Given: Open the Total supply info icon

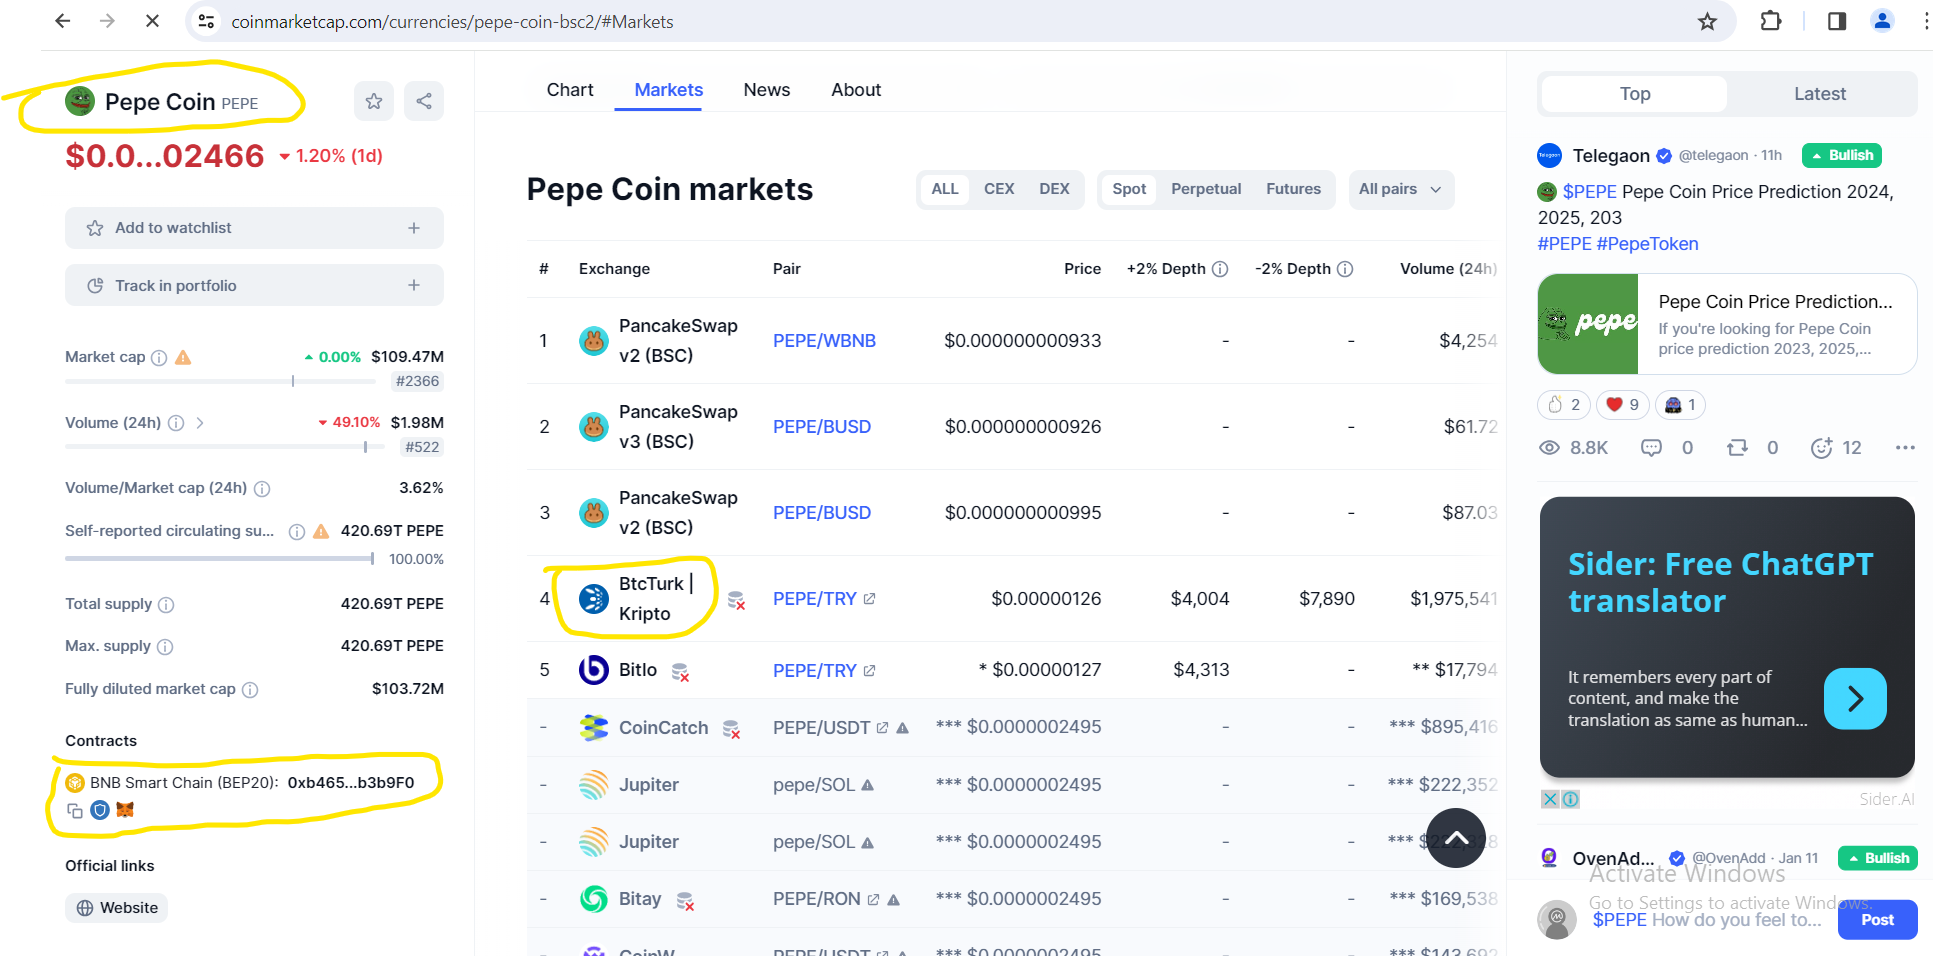Looking at the screenshot, I should (x=166, y=605).
